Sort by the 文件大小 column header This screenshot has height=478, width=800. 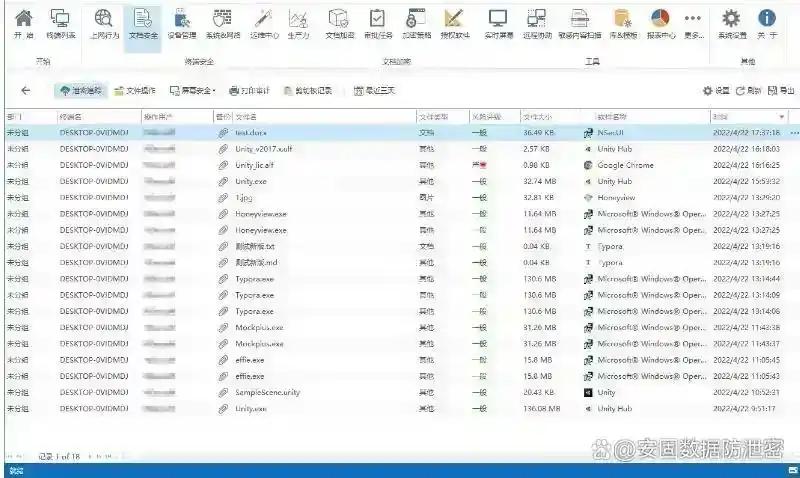[537, 117]
